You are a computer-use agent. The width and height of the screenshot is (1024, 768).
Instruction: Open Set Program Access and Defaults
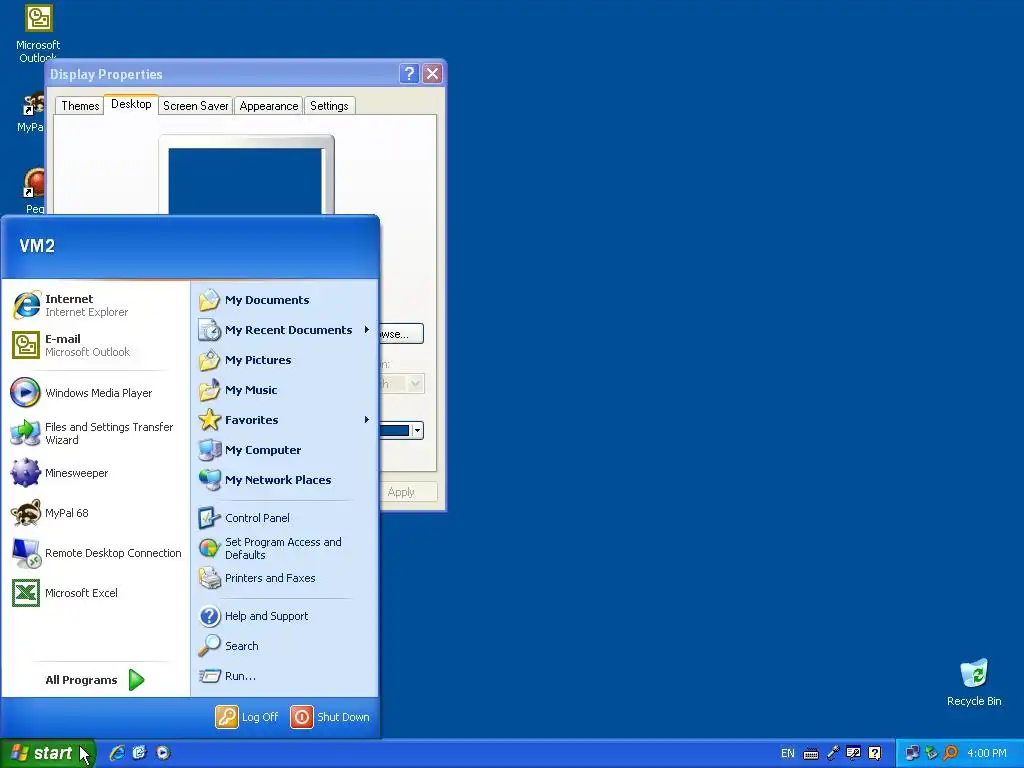285,548
